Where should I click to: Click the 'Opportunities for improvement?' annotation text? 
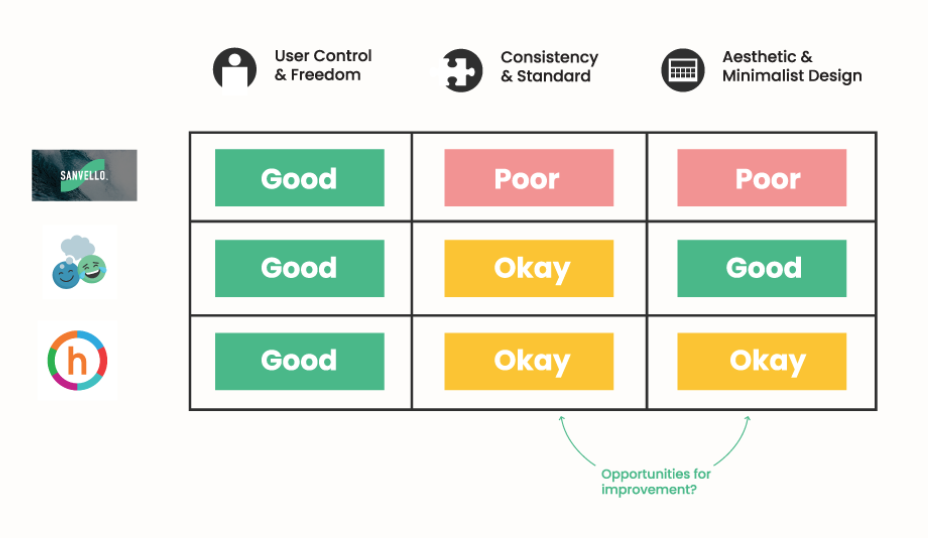655,481
